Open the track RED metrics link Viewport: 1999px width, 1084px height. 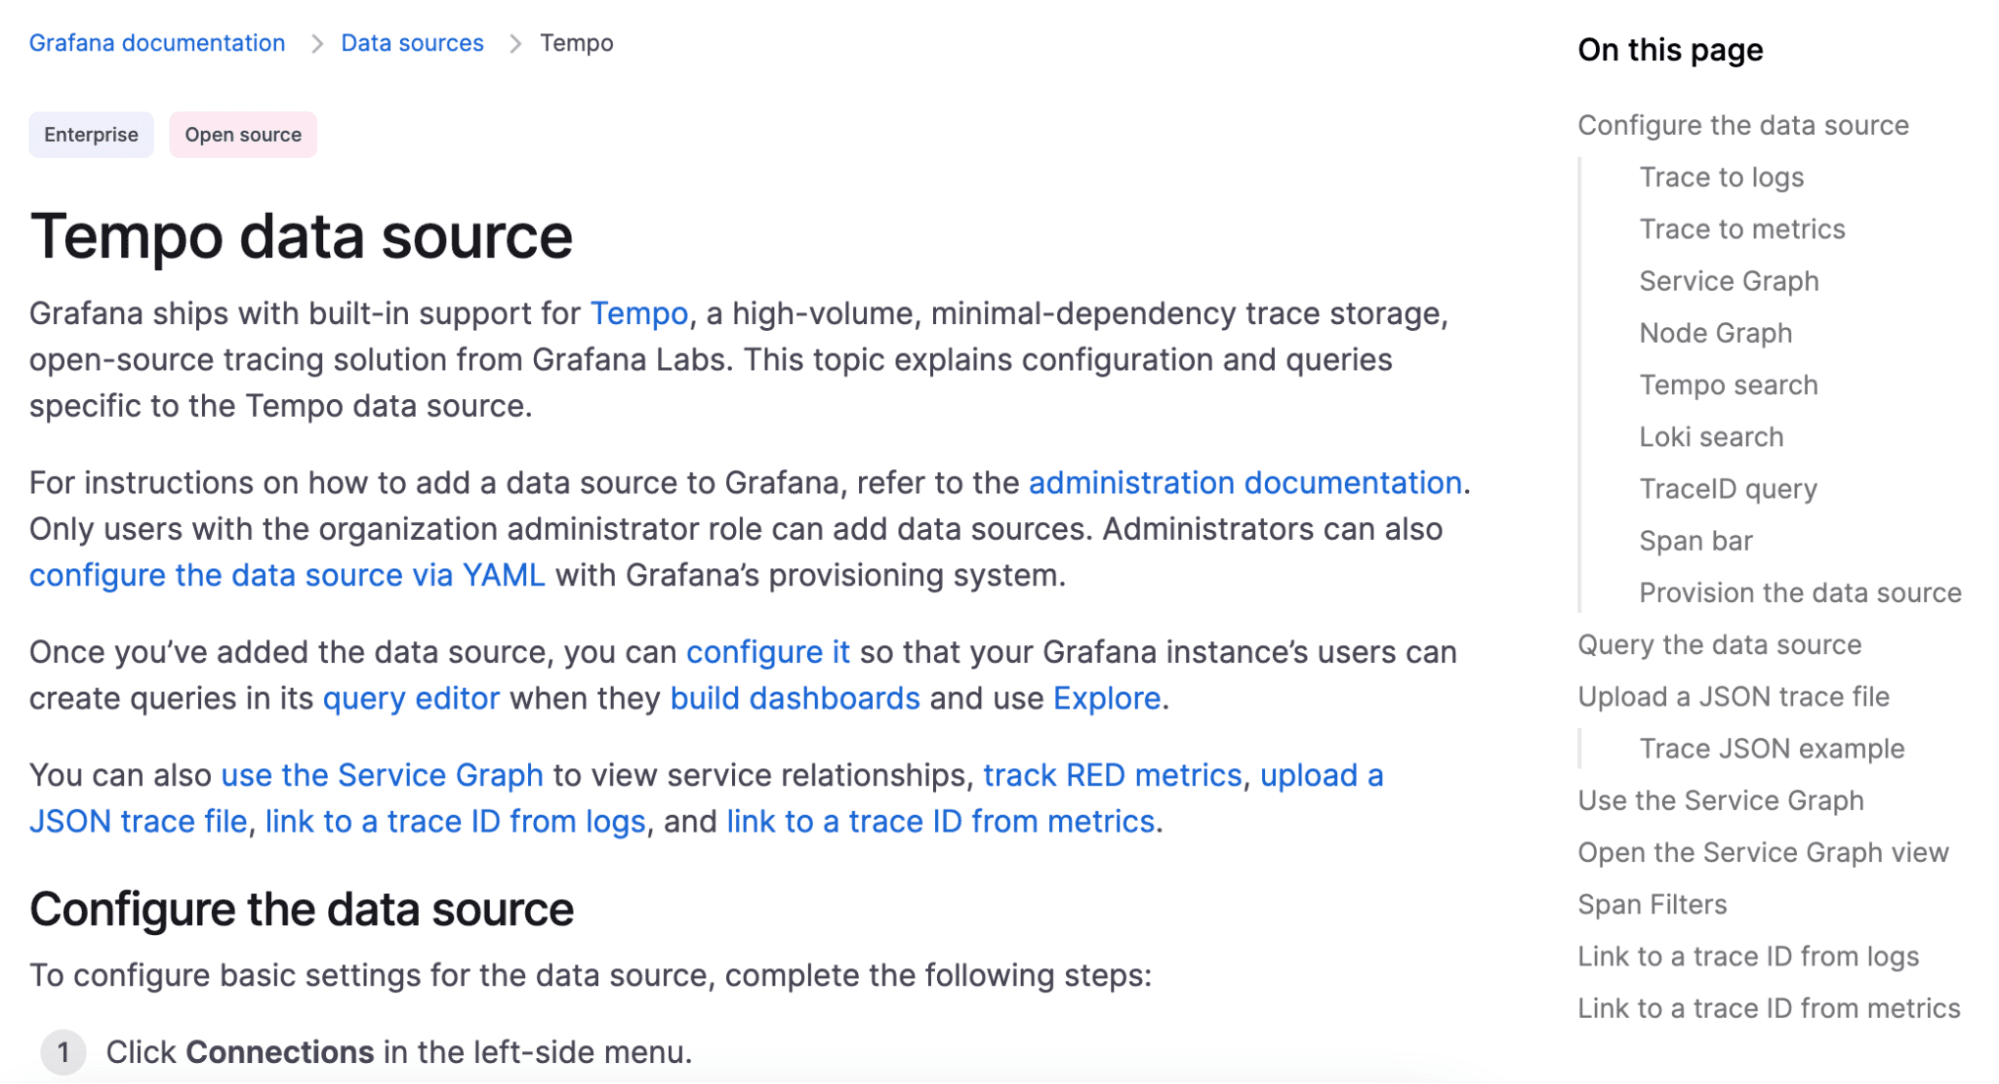coord(1113,774)
